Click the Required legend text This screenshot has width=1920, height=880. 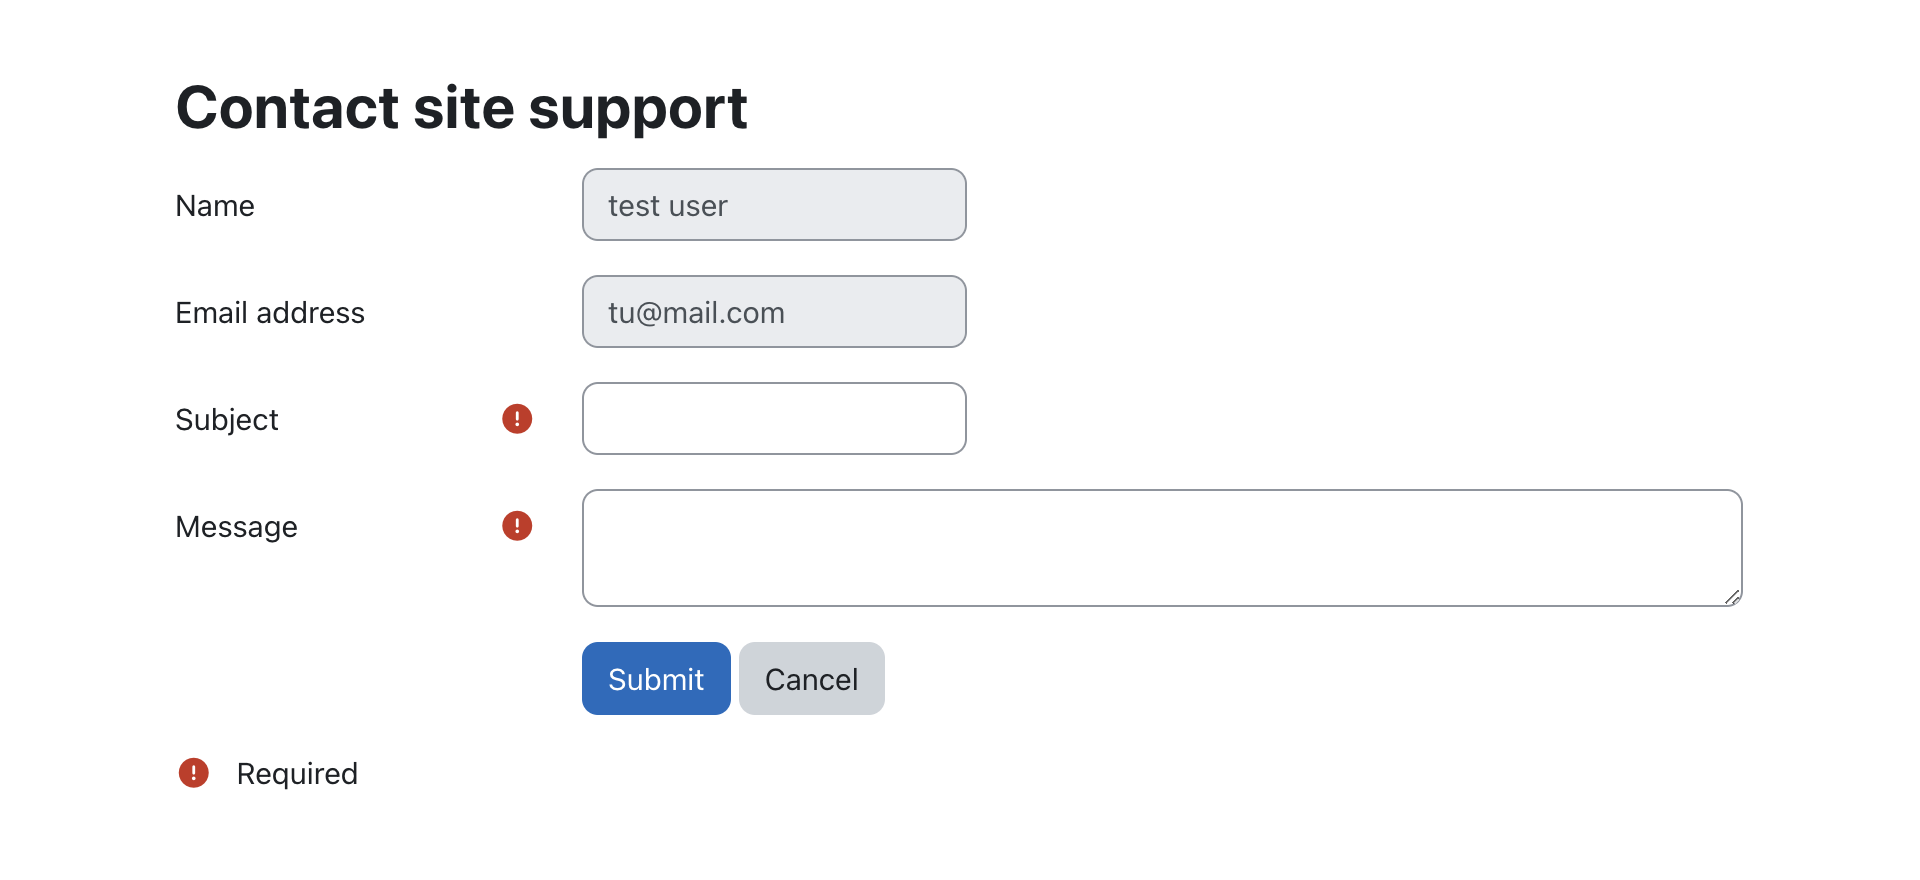297,774
